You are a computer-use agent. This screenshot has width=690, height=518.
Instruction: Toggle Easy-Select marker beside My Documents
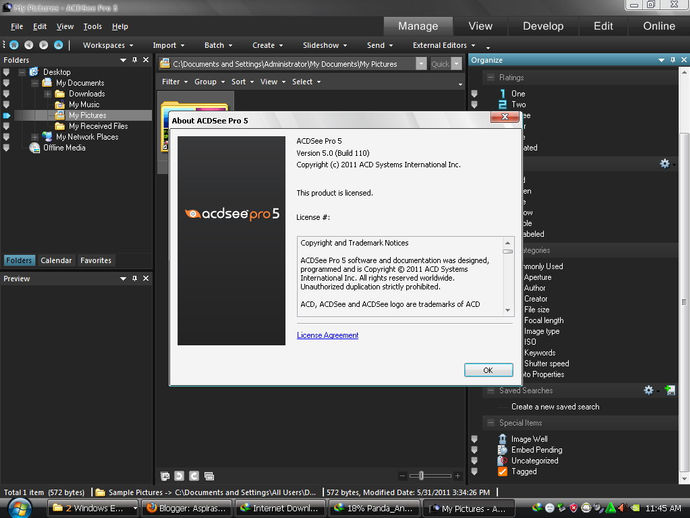6,83
